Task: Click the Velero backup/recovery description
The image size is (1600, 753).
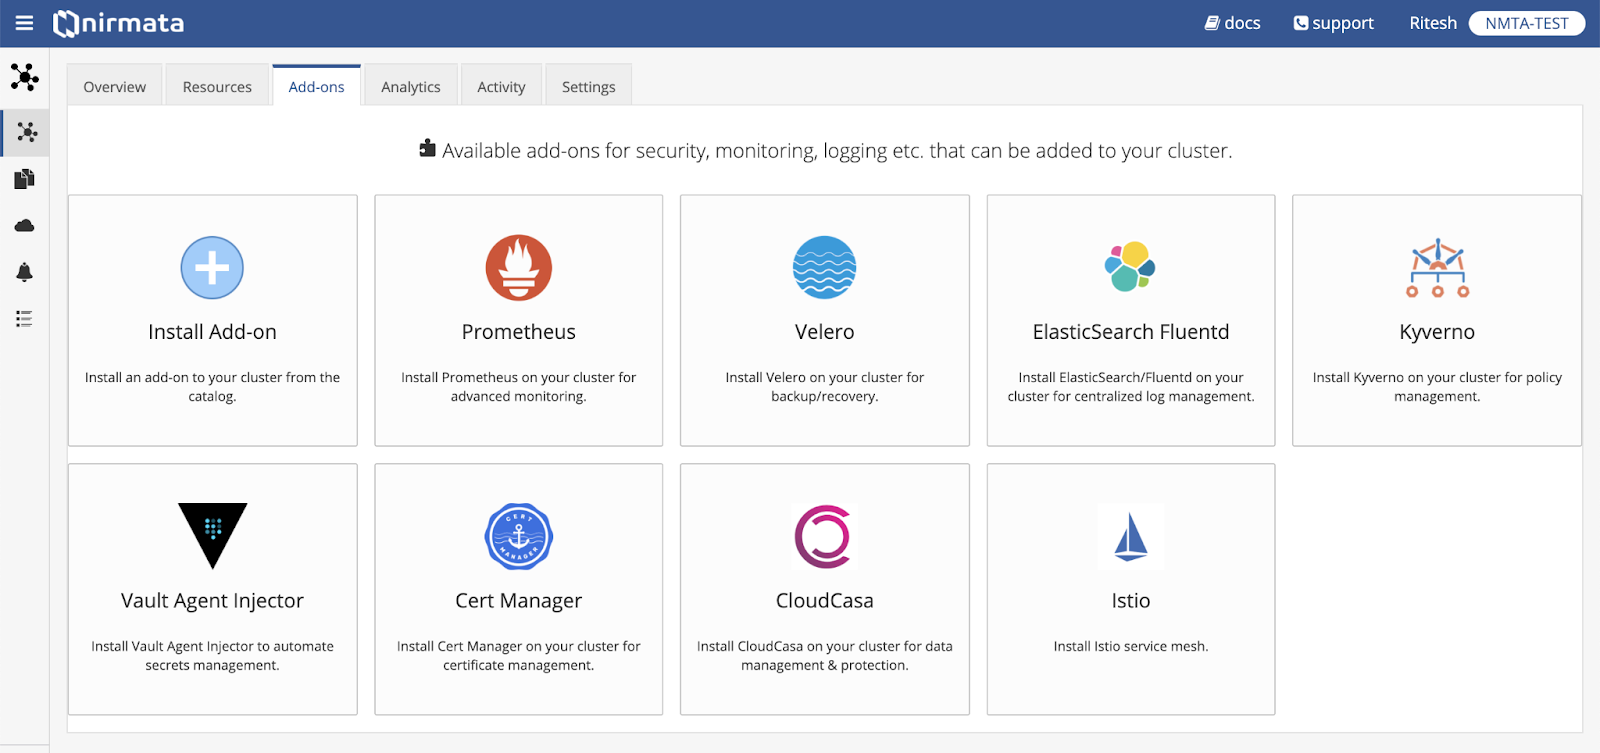Action: click(824, 387)
